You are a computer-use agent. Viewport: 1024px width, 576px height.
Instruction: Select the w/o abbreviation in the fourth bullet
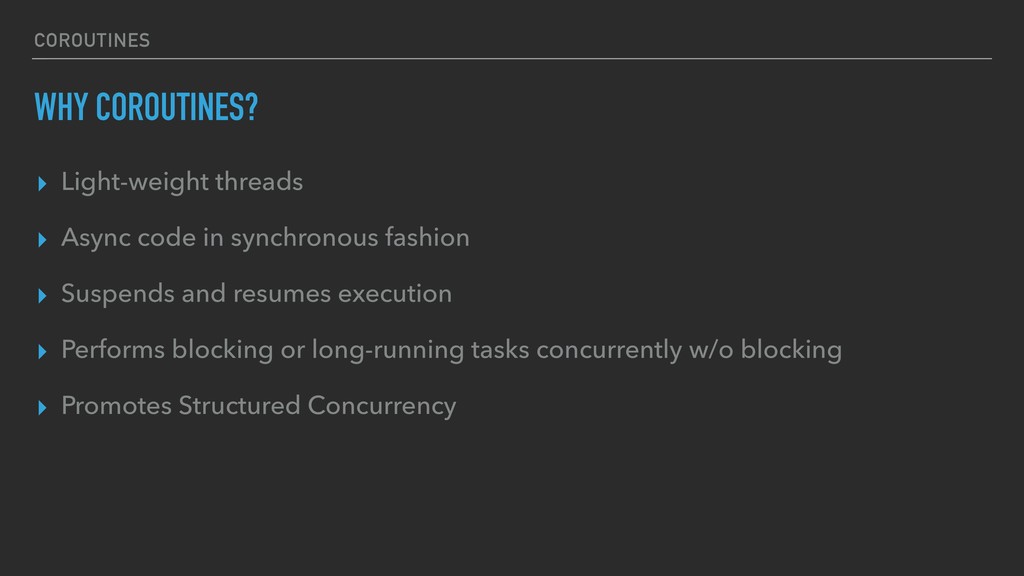711,350
